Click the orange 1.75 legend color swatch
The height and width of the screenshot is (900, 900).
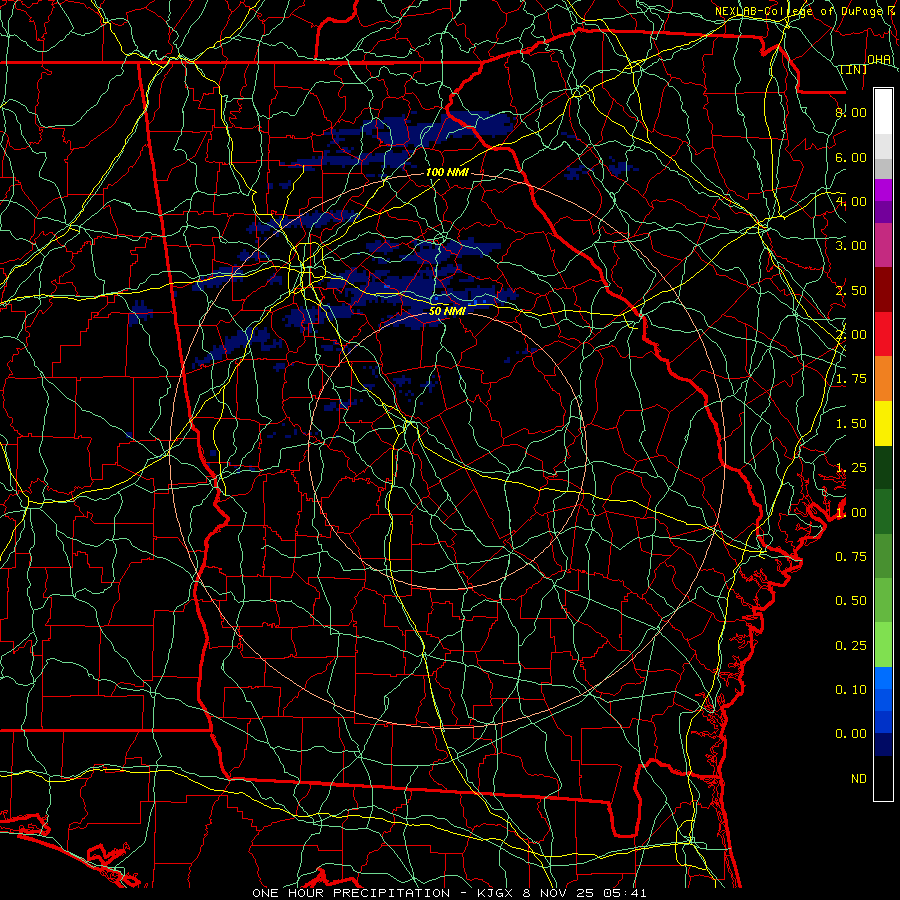click(883, 378)
